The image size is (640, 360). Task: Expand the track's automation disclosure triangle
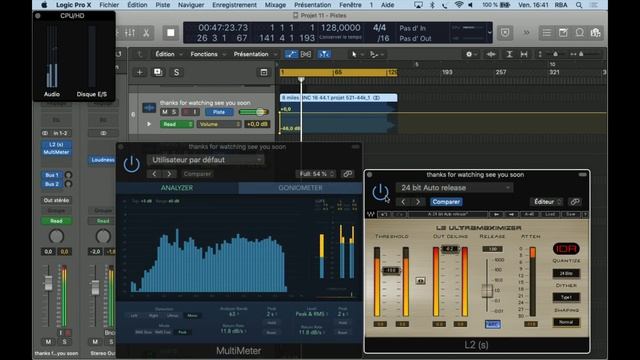pos(149,124)
